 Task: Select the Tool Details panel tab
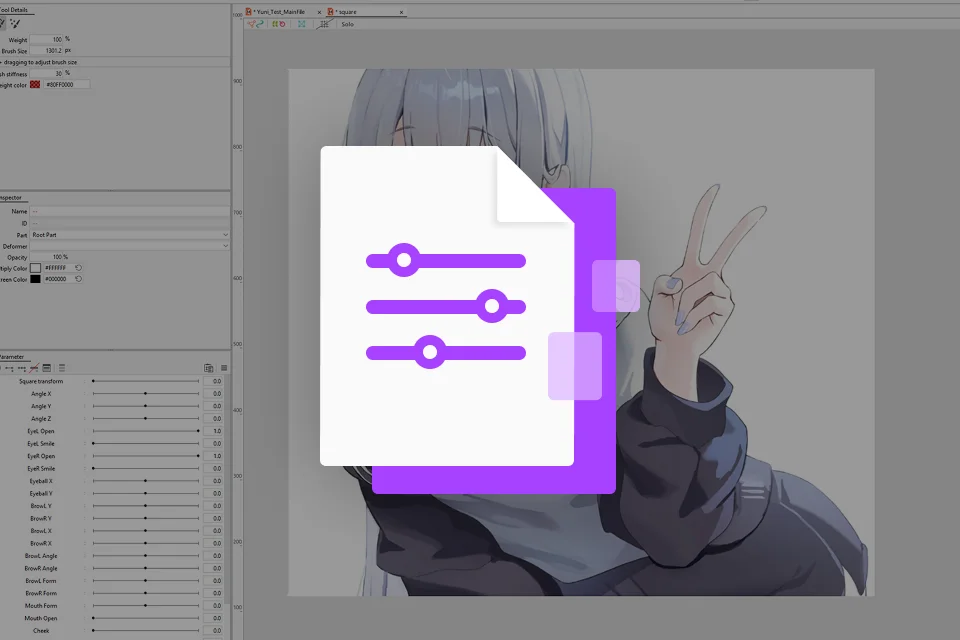(14, 10)
